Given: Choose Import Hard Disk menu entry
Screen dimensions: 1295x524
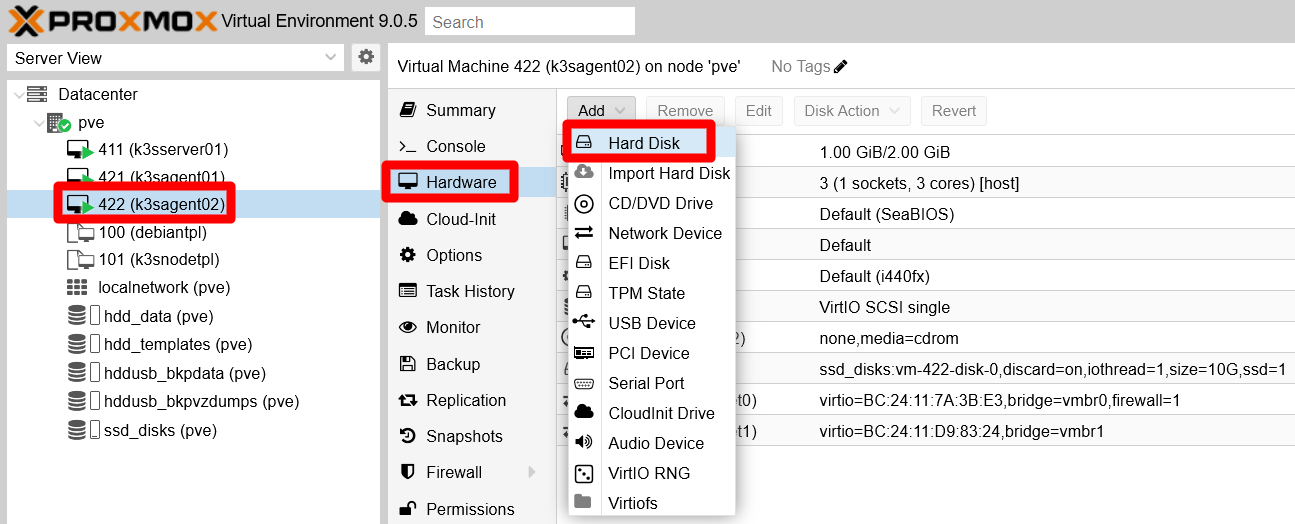Looking at the screenshot, I should point(652,173).
